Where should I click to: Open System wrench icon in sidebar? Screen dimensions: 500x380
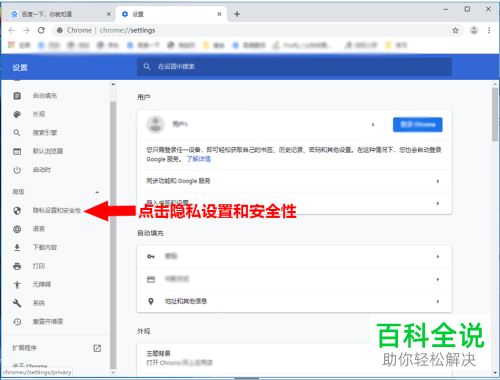[x=17, y=303]
